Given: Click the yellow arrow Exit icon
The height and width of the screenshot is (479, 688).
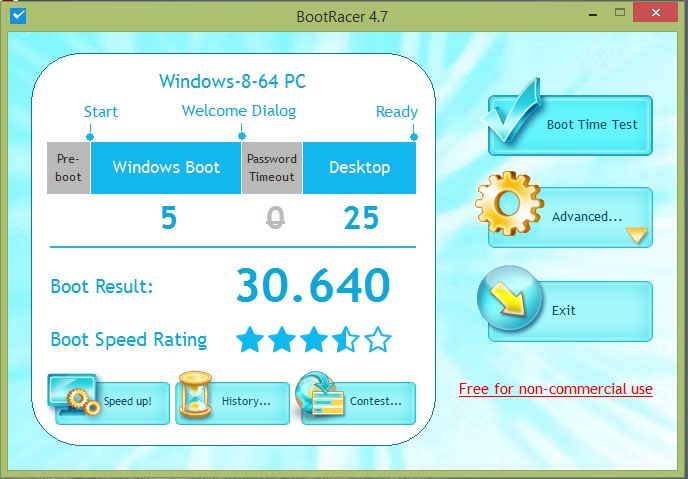Looking at the screenshot, I should 510,298.
